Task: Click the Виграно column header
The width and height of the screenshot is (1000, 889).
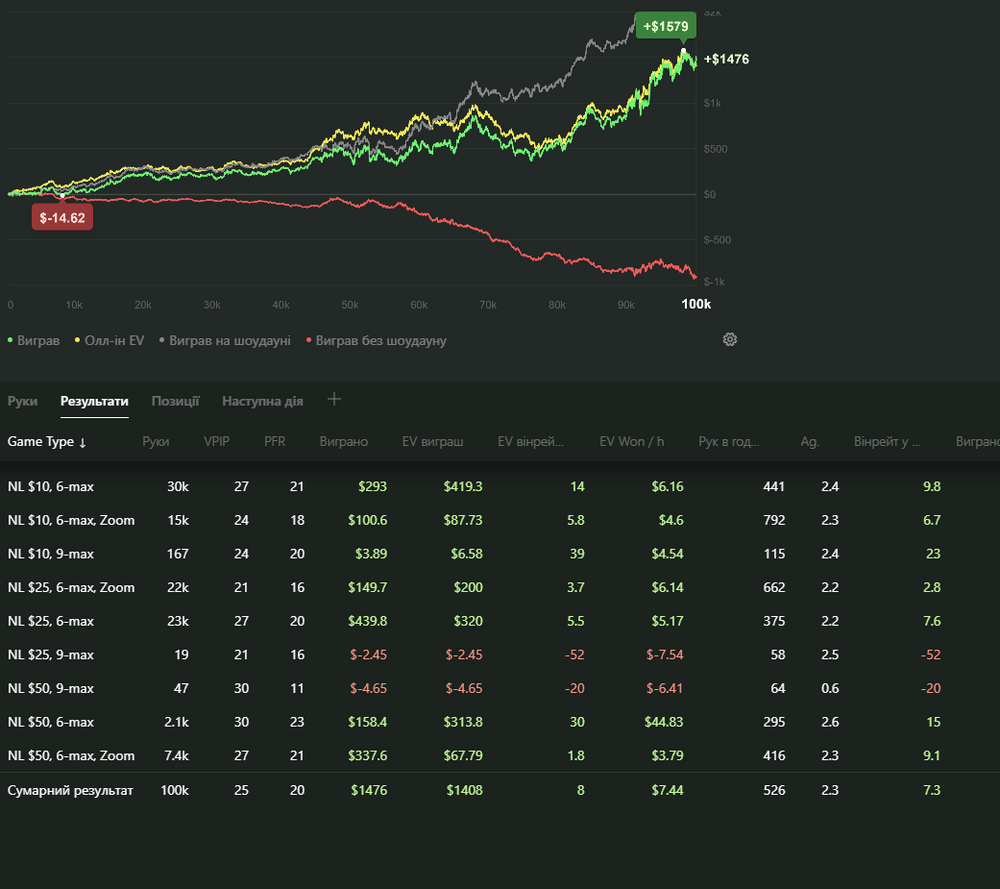Action: coord(343,441)
